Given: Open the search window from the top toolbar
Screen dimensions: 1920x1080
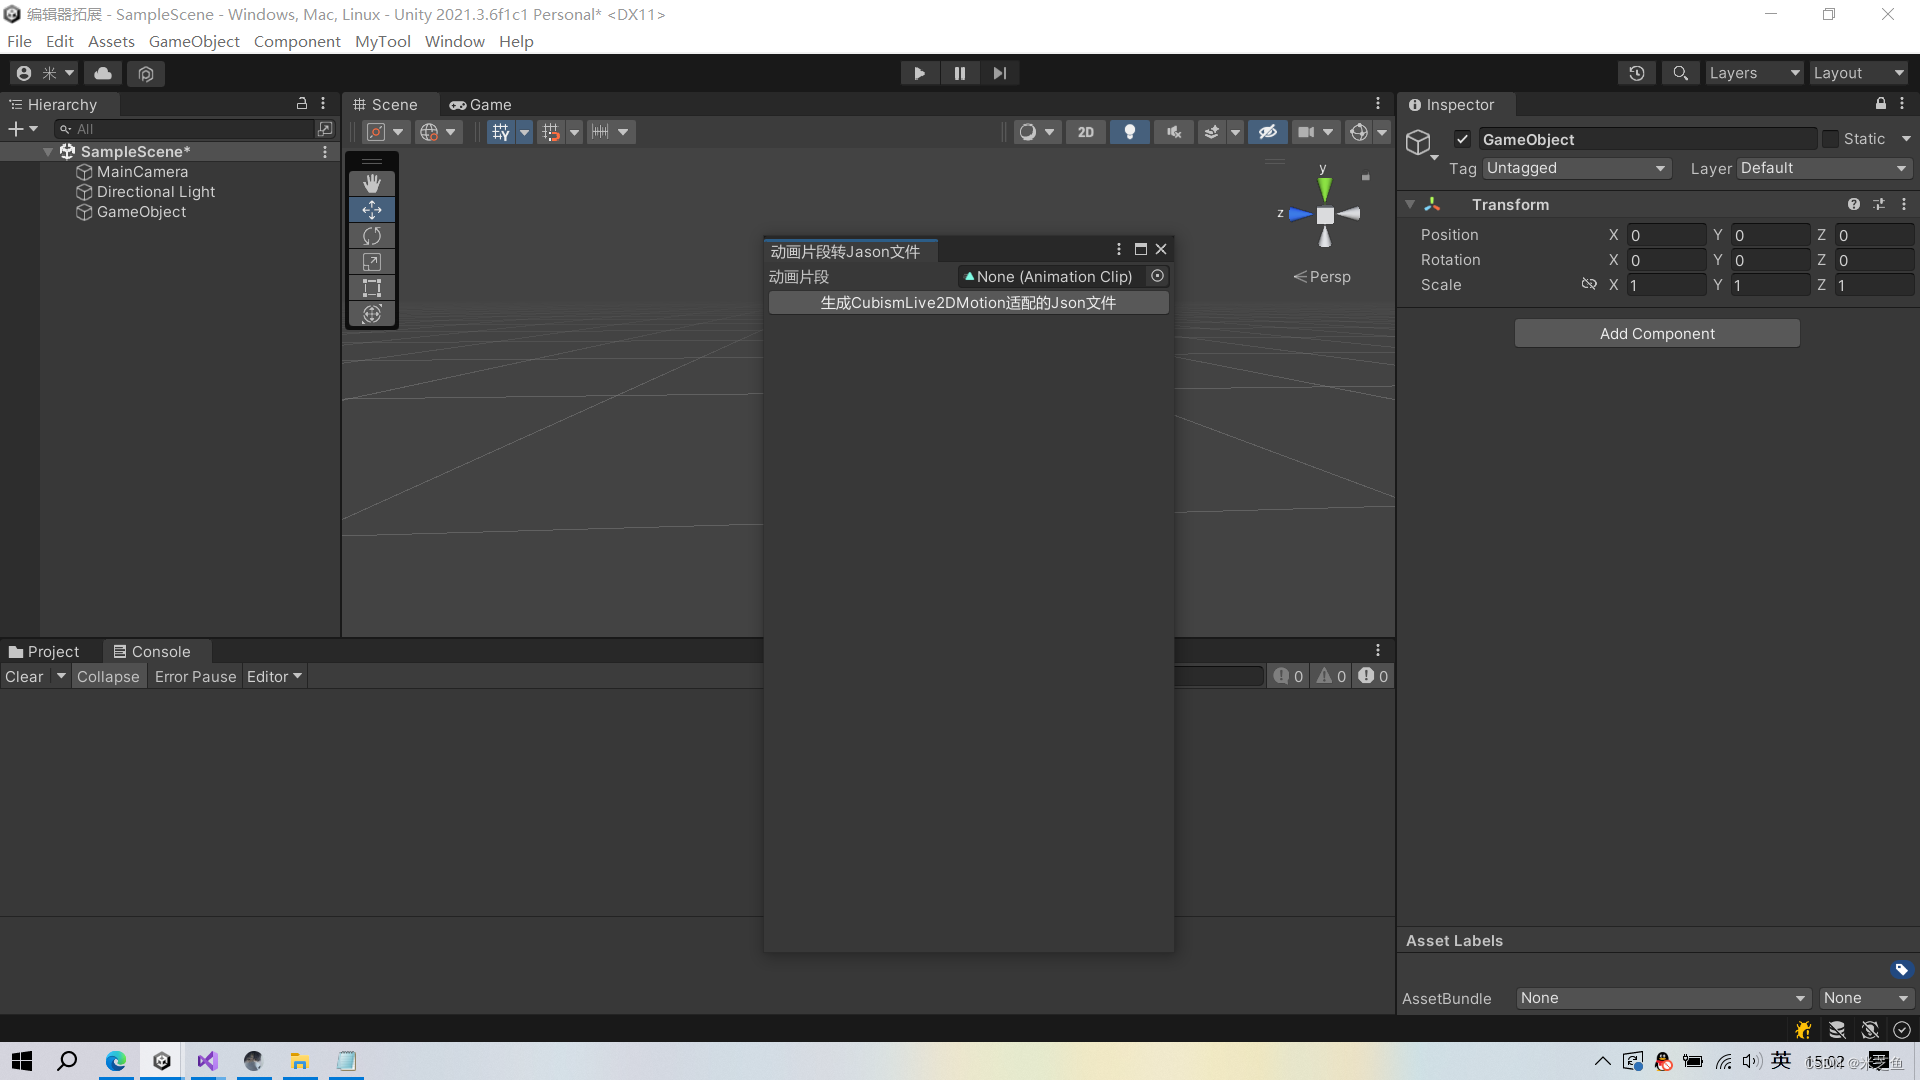Looking at the screenshot, I should point(1680,72).
